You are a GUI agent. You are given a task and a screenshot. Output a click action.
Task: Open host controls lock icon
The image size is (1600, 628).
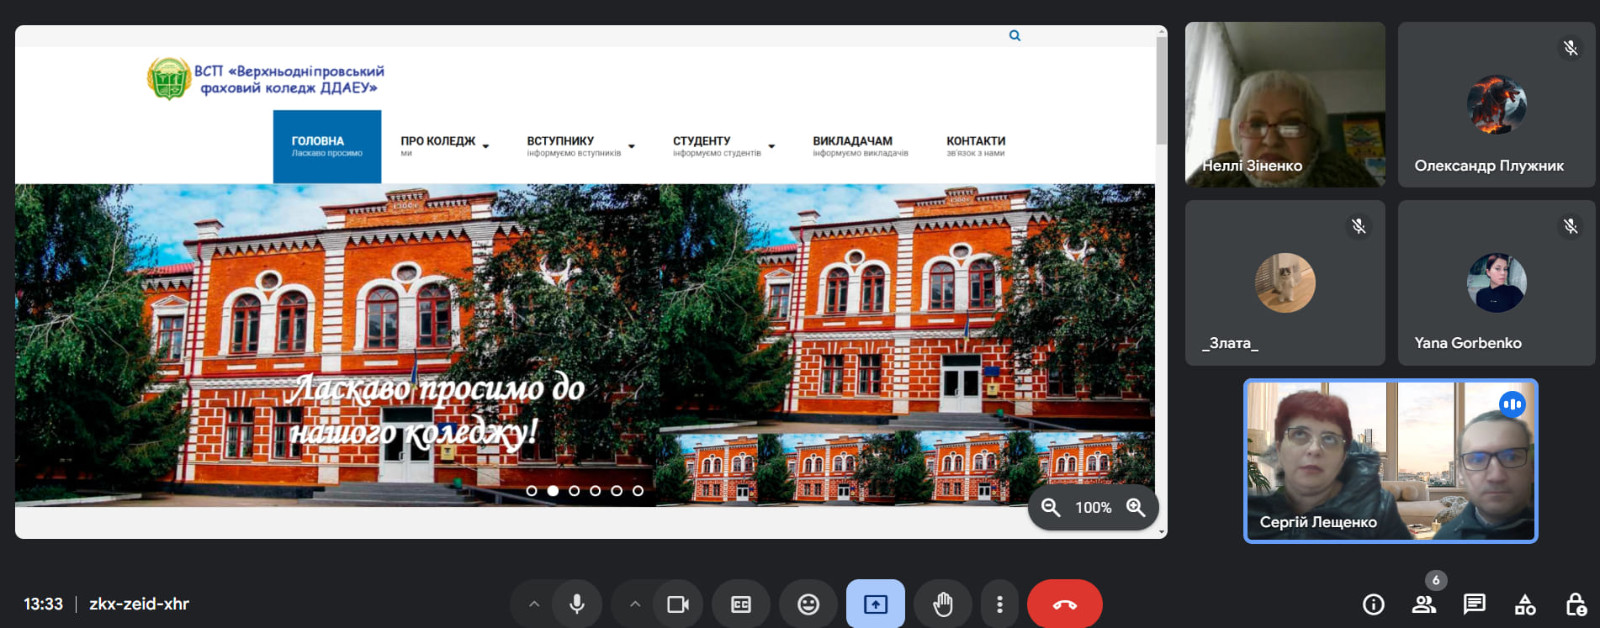pyautogui.click(x=1575, y=604)
